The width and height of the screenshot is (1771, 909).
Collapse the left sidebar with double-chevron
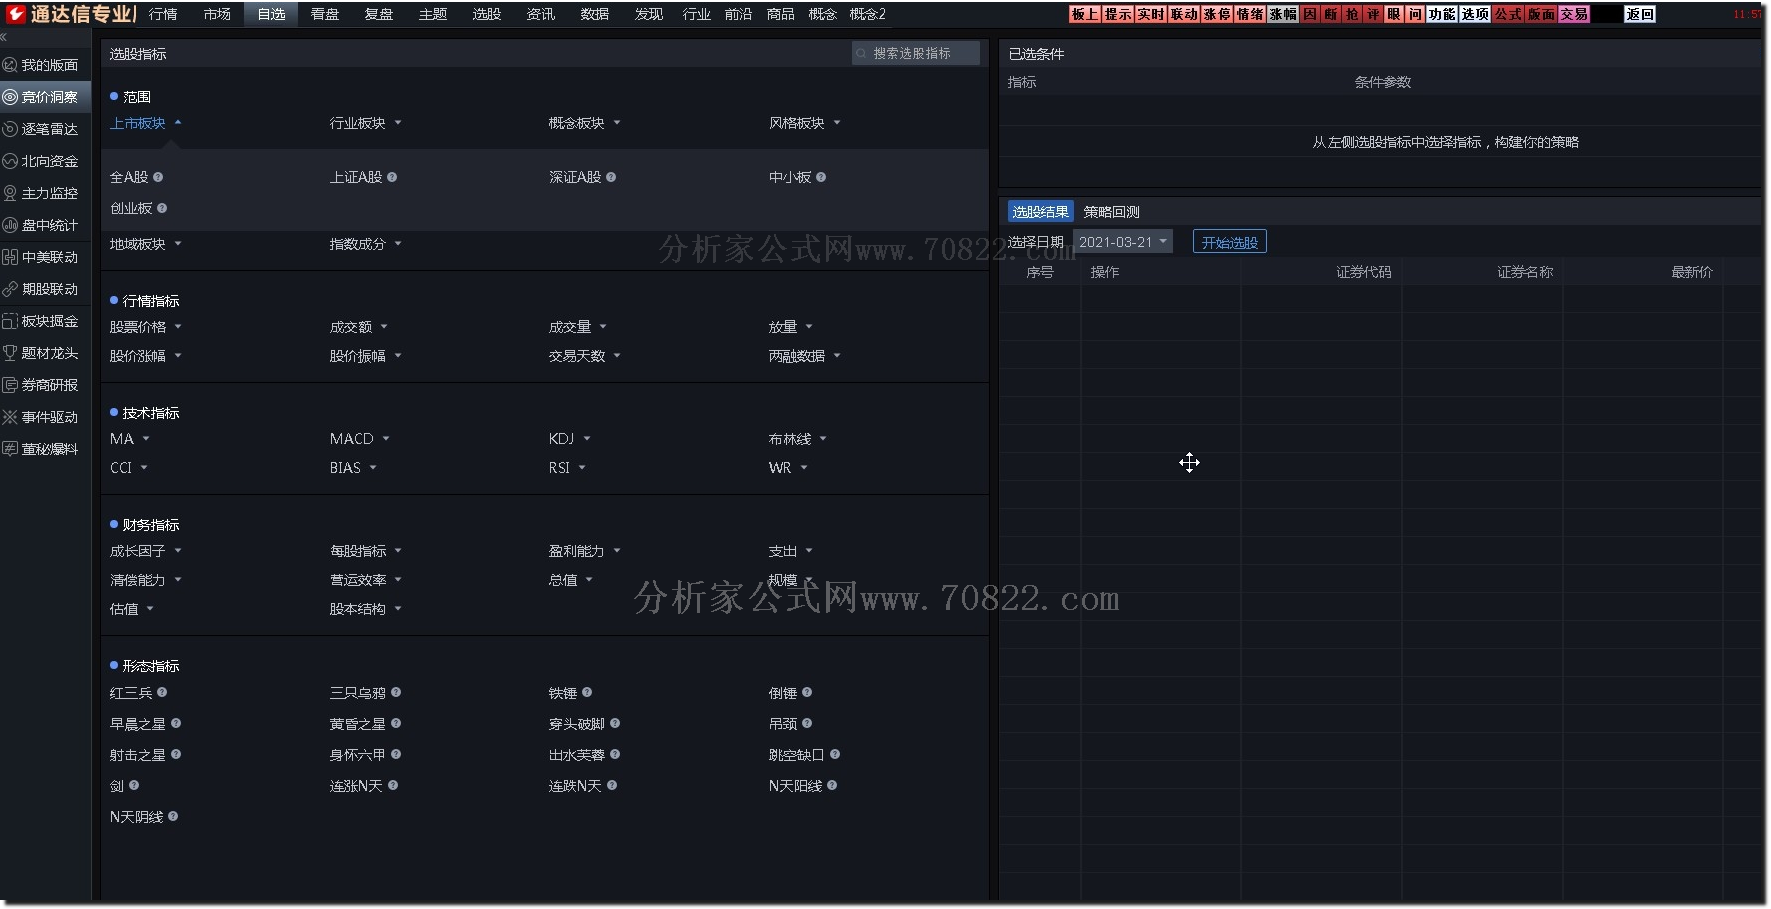(4, 37)
